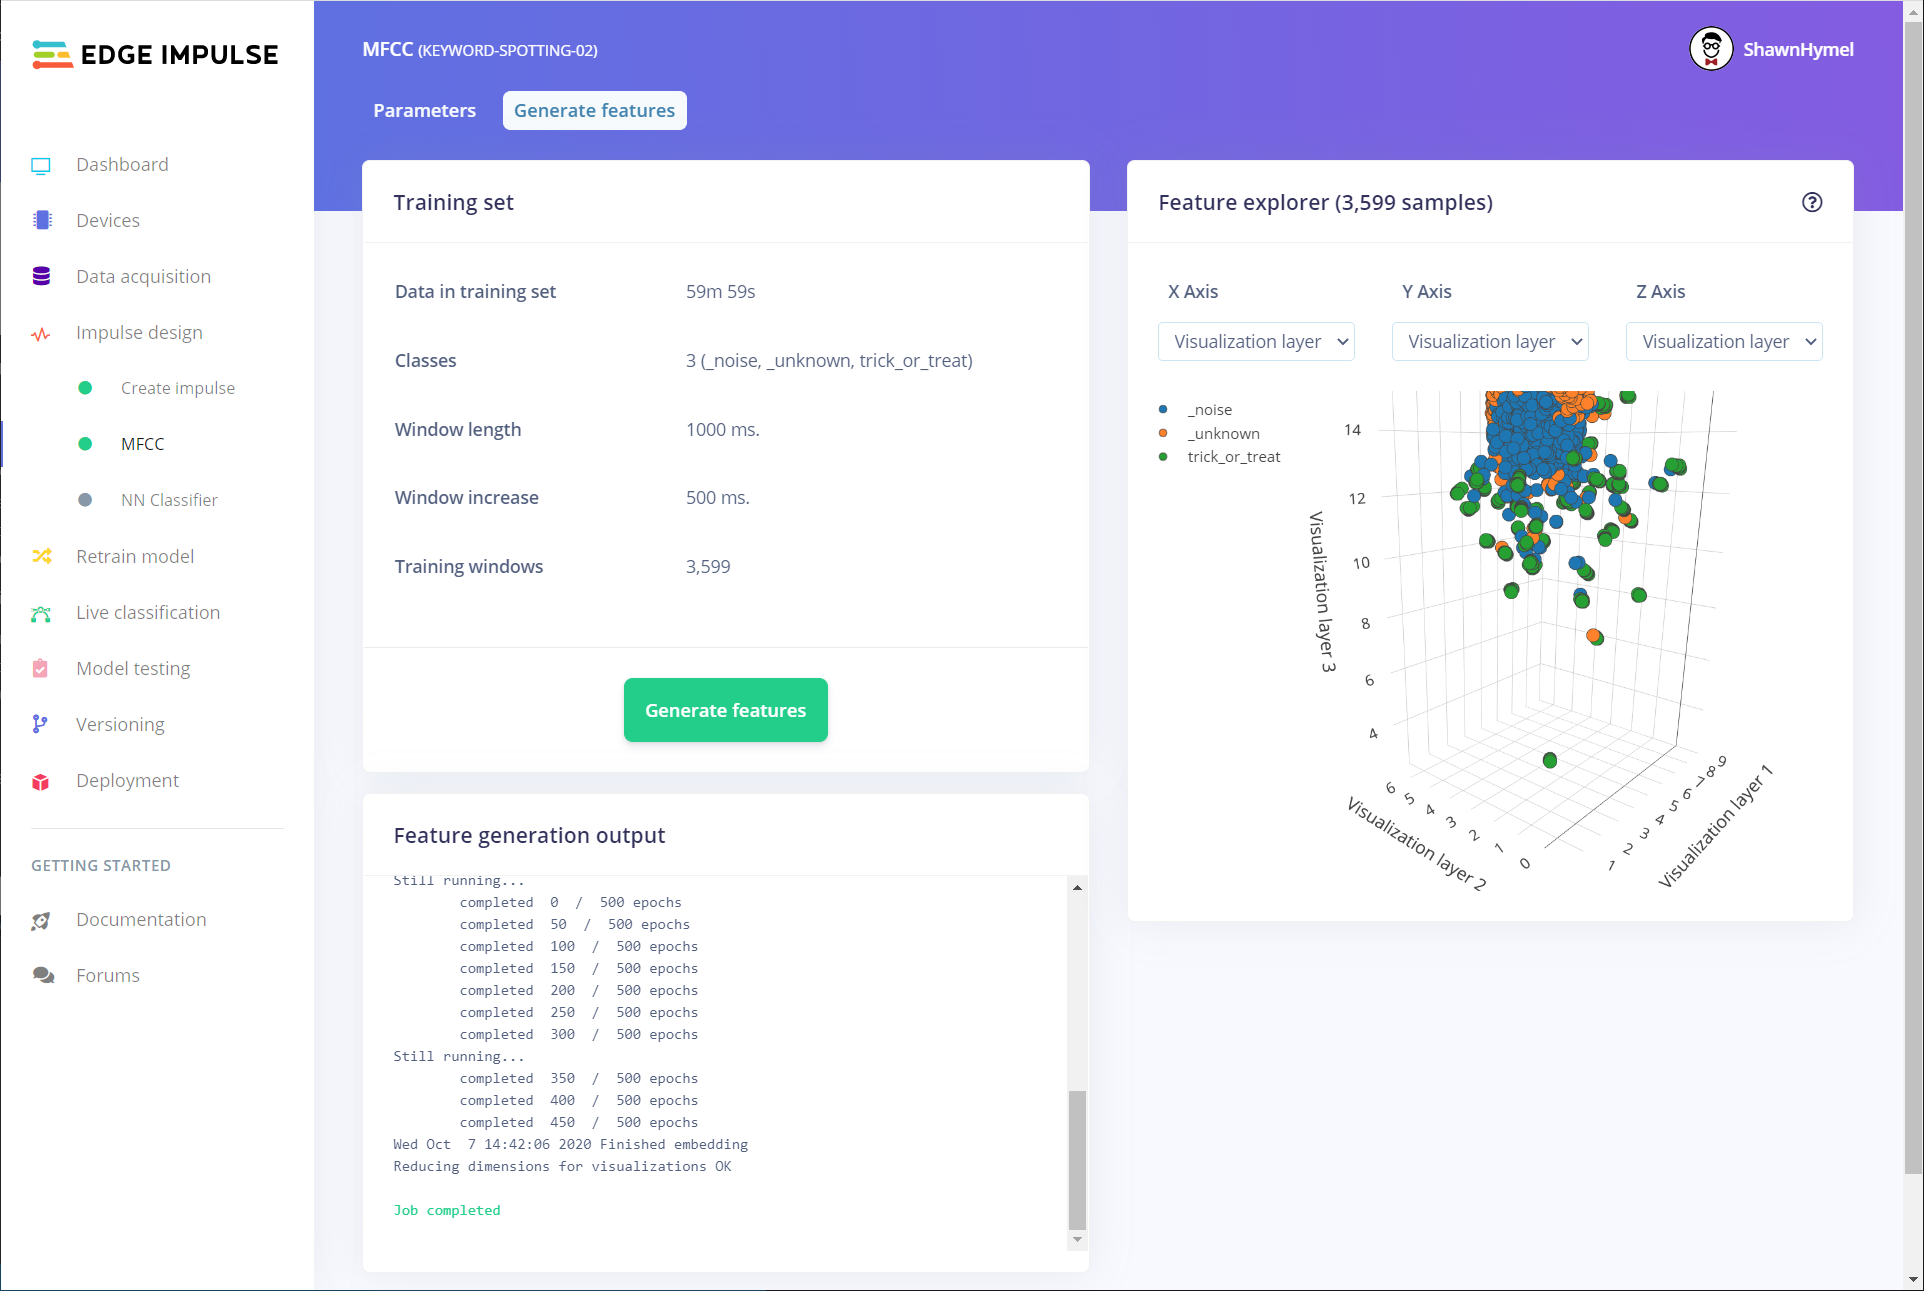Click the Devices chip icon
This screenshot has height=1291, width=1924.
pyautogui.click(x=41, y=221)
